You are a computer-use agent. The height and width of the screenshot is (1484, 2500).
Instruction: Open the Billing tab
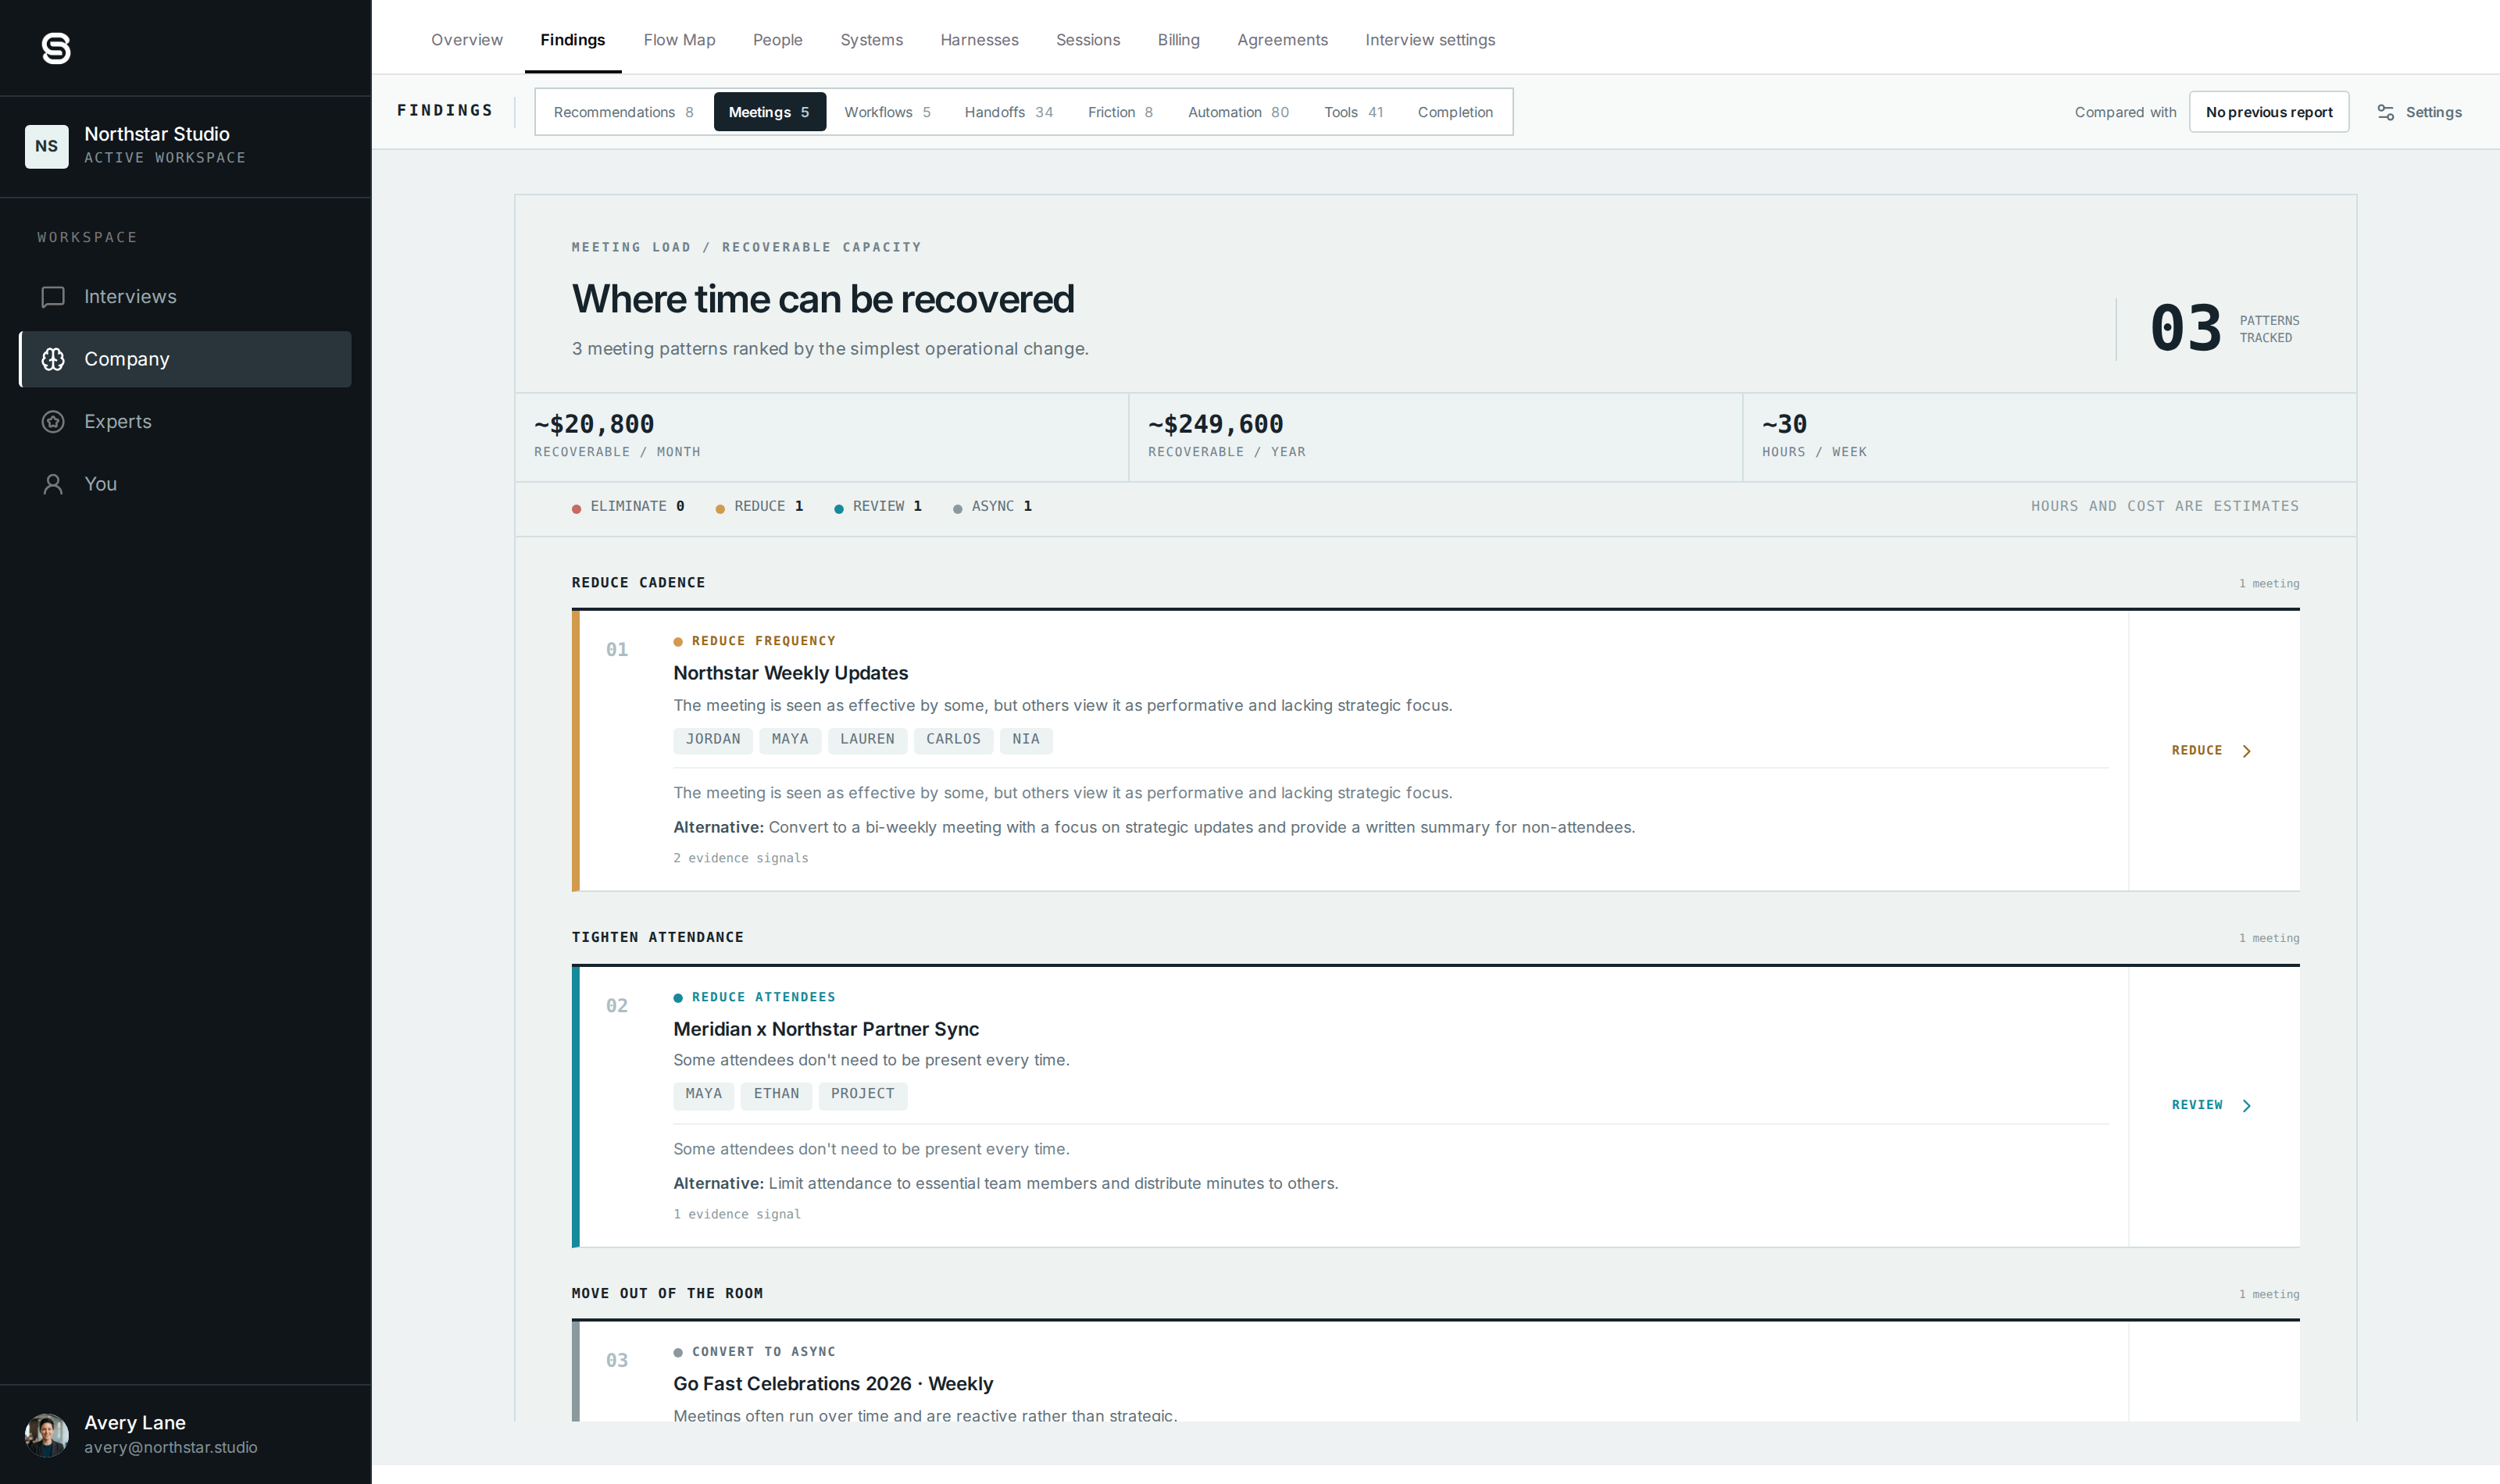(x=1179, y=40)
